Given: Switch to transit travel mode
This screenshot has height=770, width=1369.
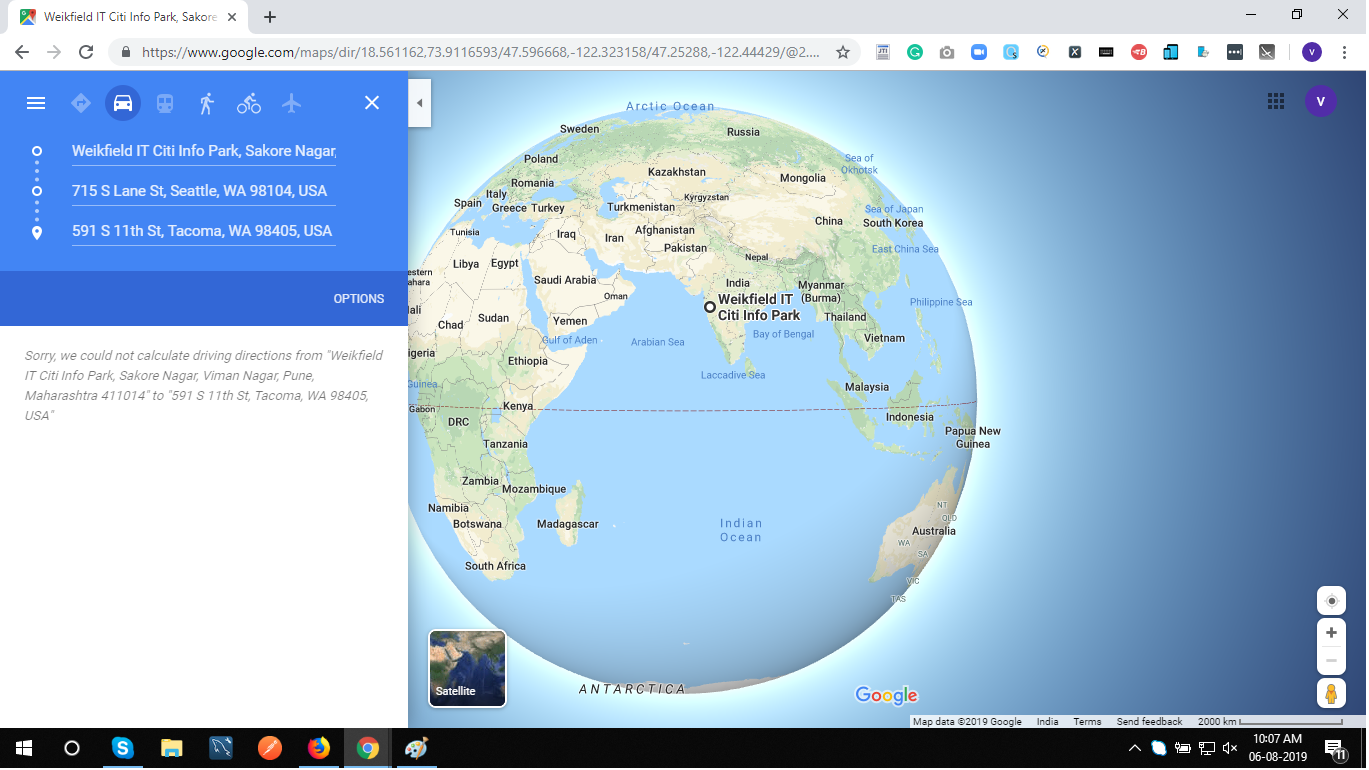Looking at the screenshot, I should [165, 103].
